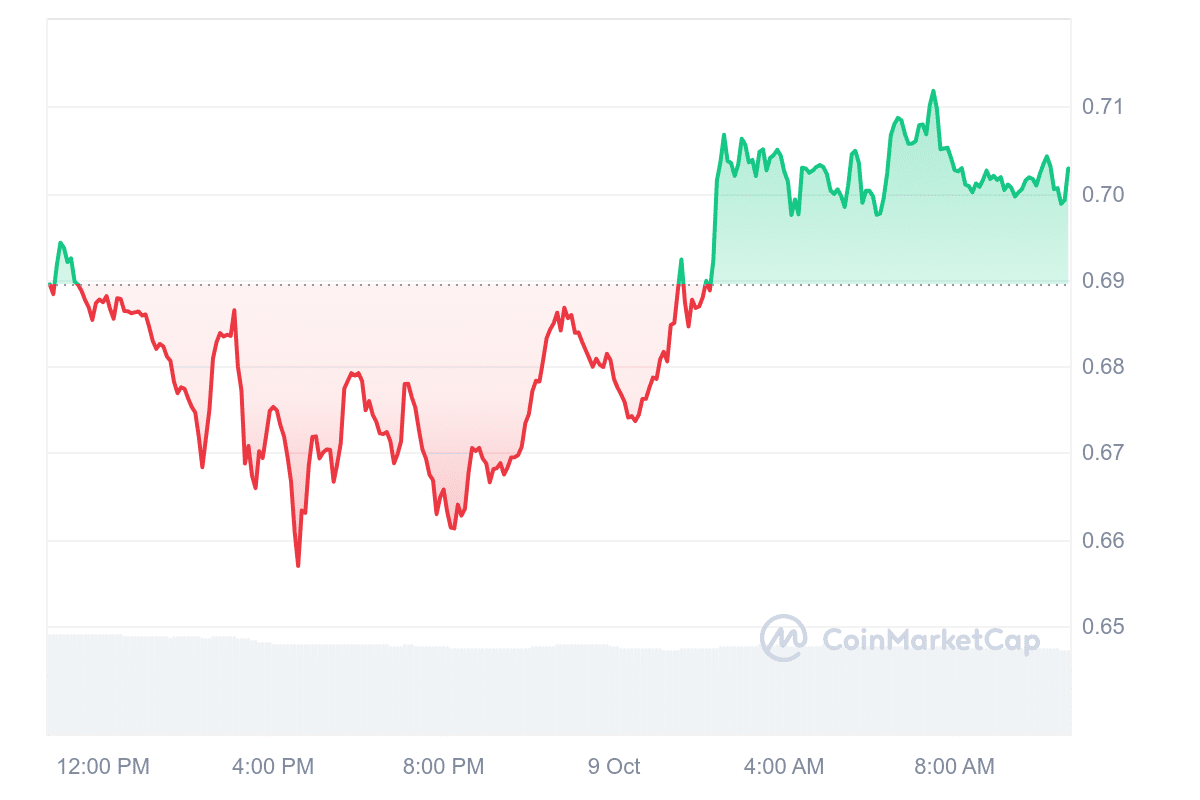Click the CoinMarketCap watermark text
The width and height of the screenshot is (1200, 800).
(x=930, y=640)
